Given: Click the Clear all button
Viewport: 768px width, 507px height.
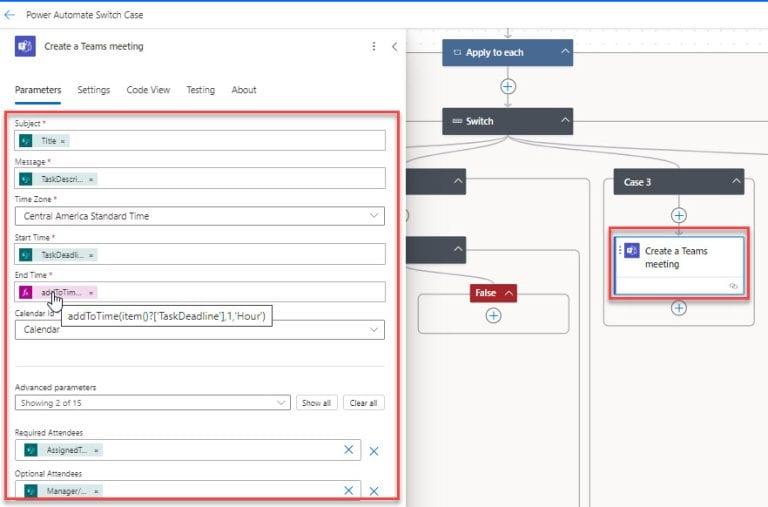Looking at the screenshot, I should click(363, 403).
